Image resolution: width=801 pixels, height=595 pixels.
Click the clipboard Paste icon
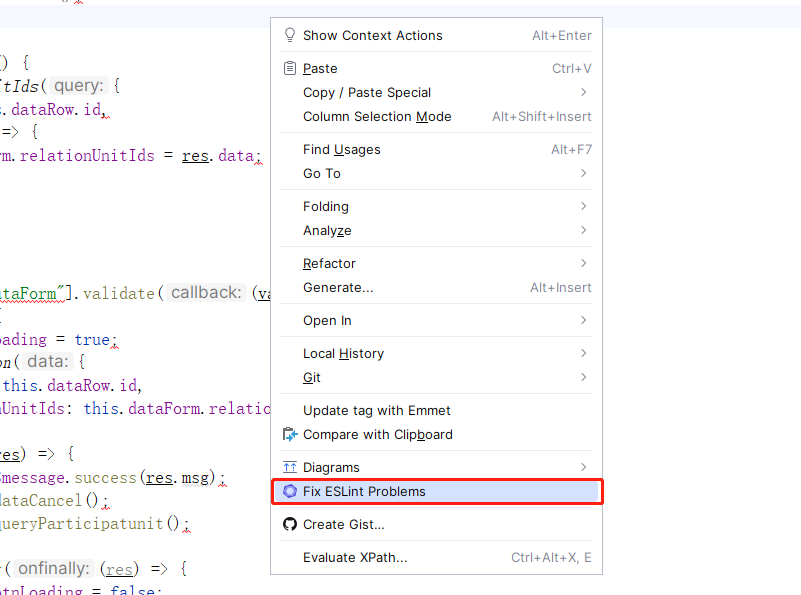(x=290, y=68)
